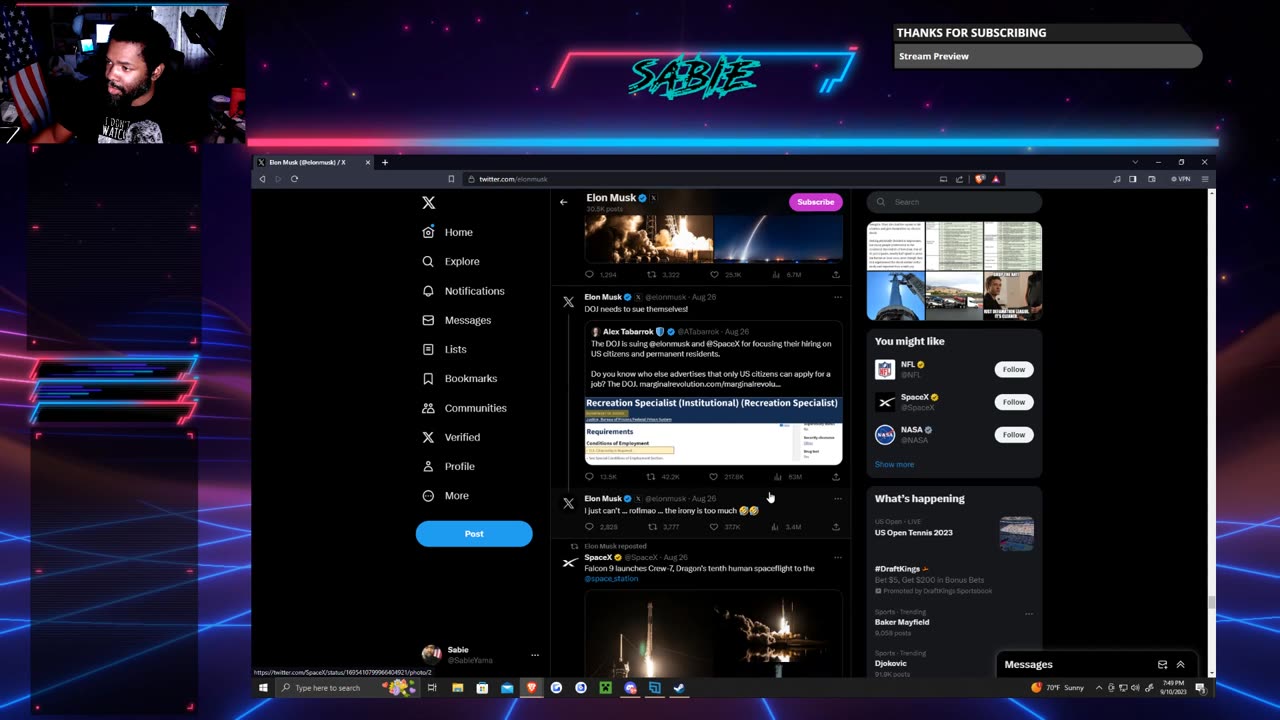Reply to the rofimao irony tweet
The width and height of the screenshot is (1280, 720).
(x=589, y=526)
